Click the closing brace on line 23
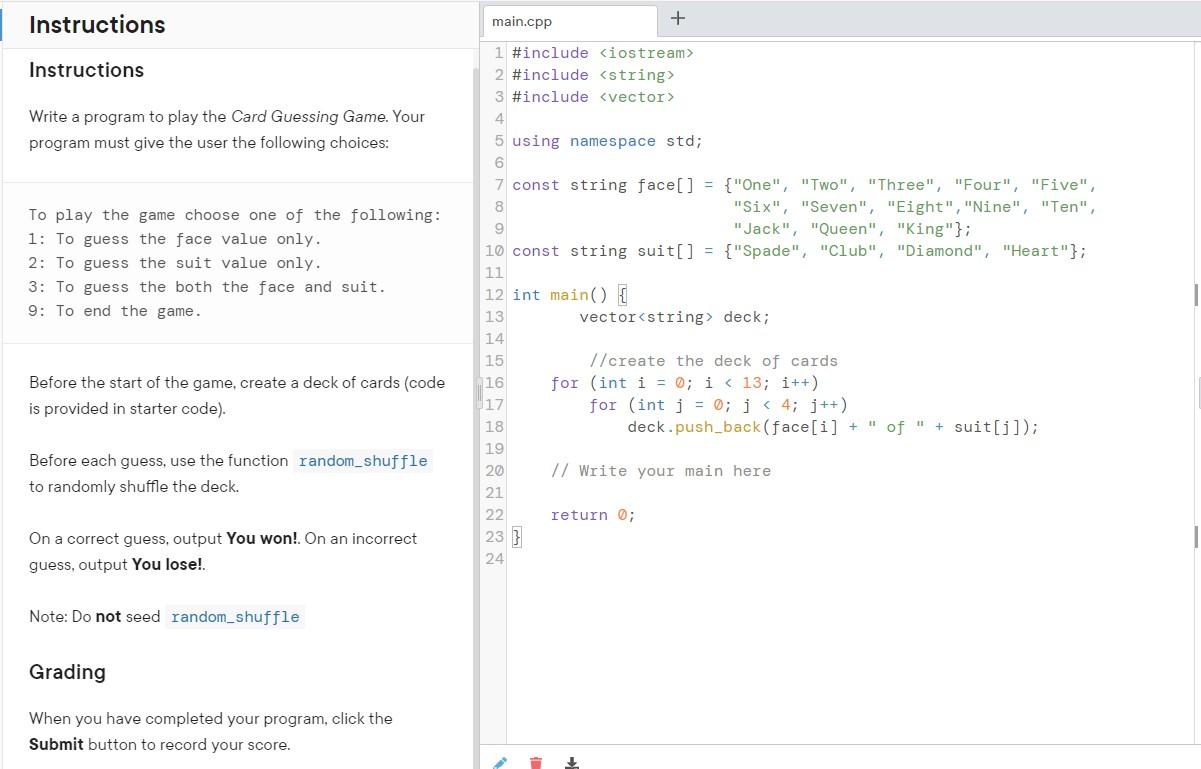The width and height of the screenshot is (1201, 769). coord(517,537)
